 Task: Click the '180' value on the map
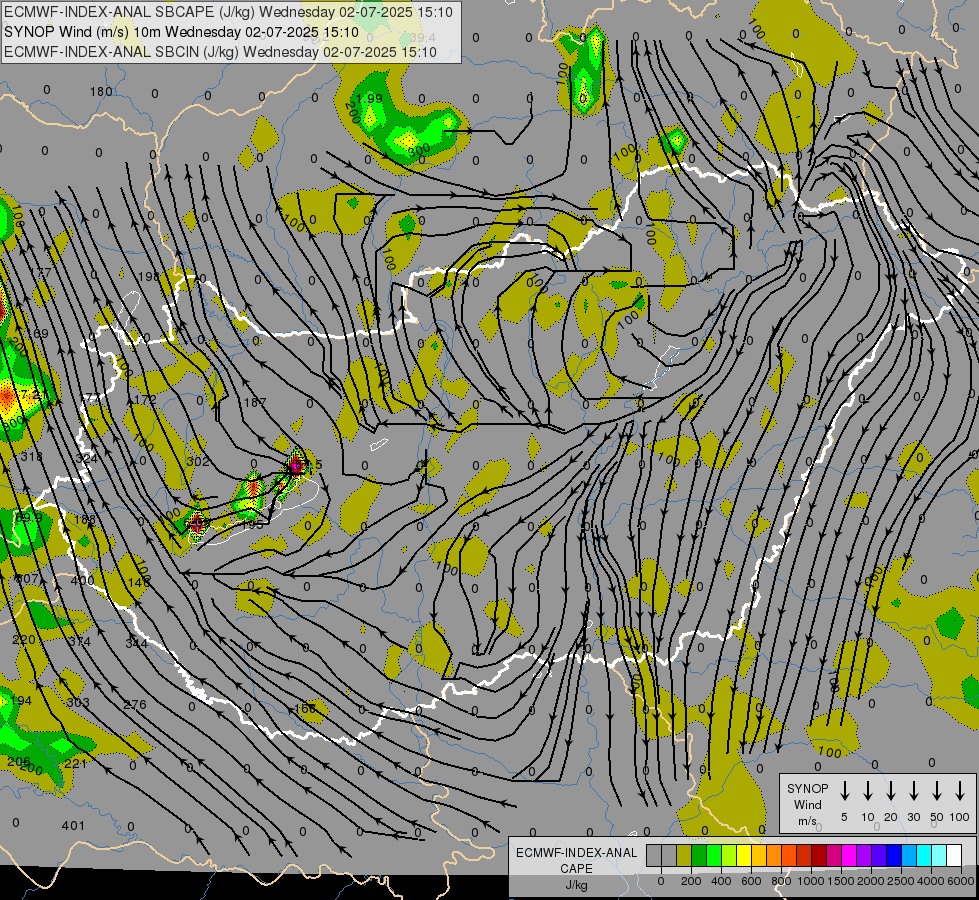tap(101, 92)
